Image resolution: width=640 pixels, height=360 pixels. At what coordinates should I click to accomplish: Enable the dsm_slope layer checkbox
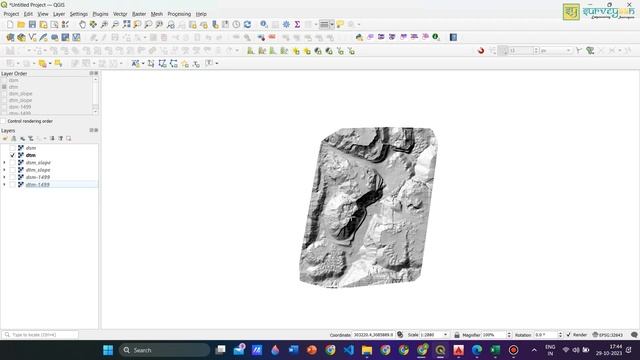click(x=12, y=162)
